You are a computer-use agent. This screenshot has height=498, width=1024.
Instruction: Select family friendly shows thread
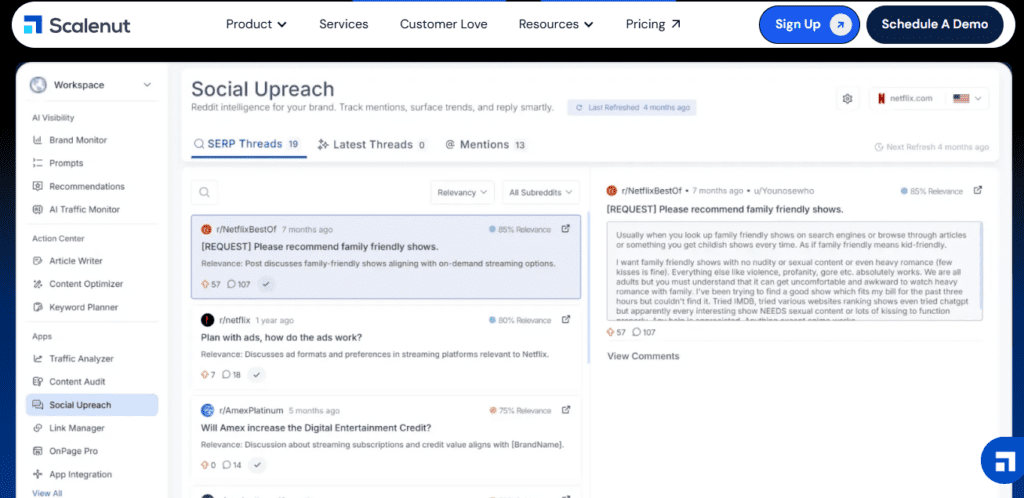[x=385, y=257]
